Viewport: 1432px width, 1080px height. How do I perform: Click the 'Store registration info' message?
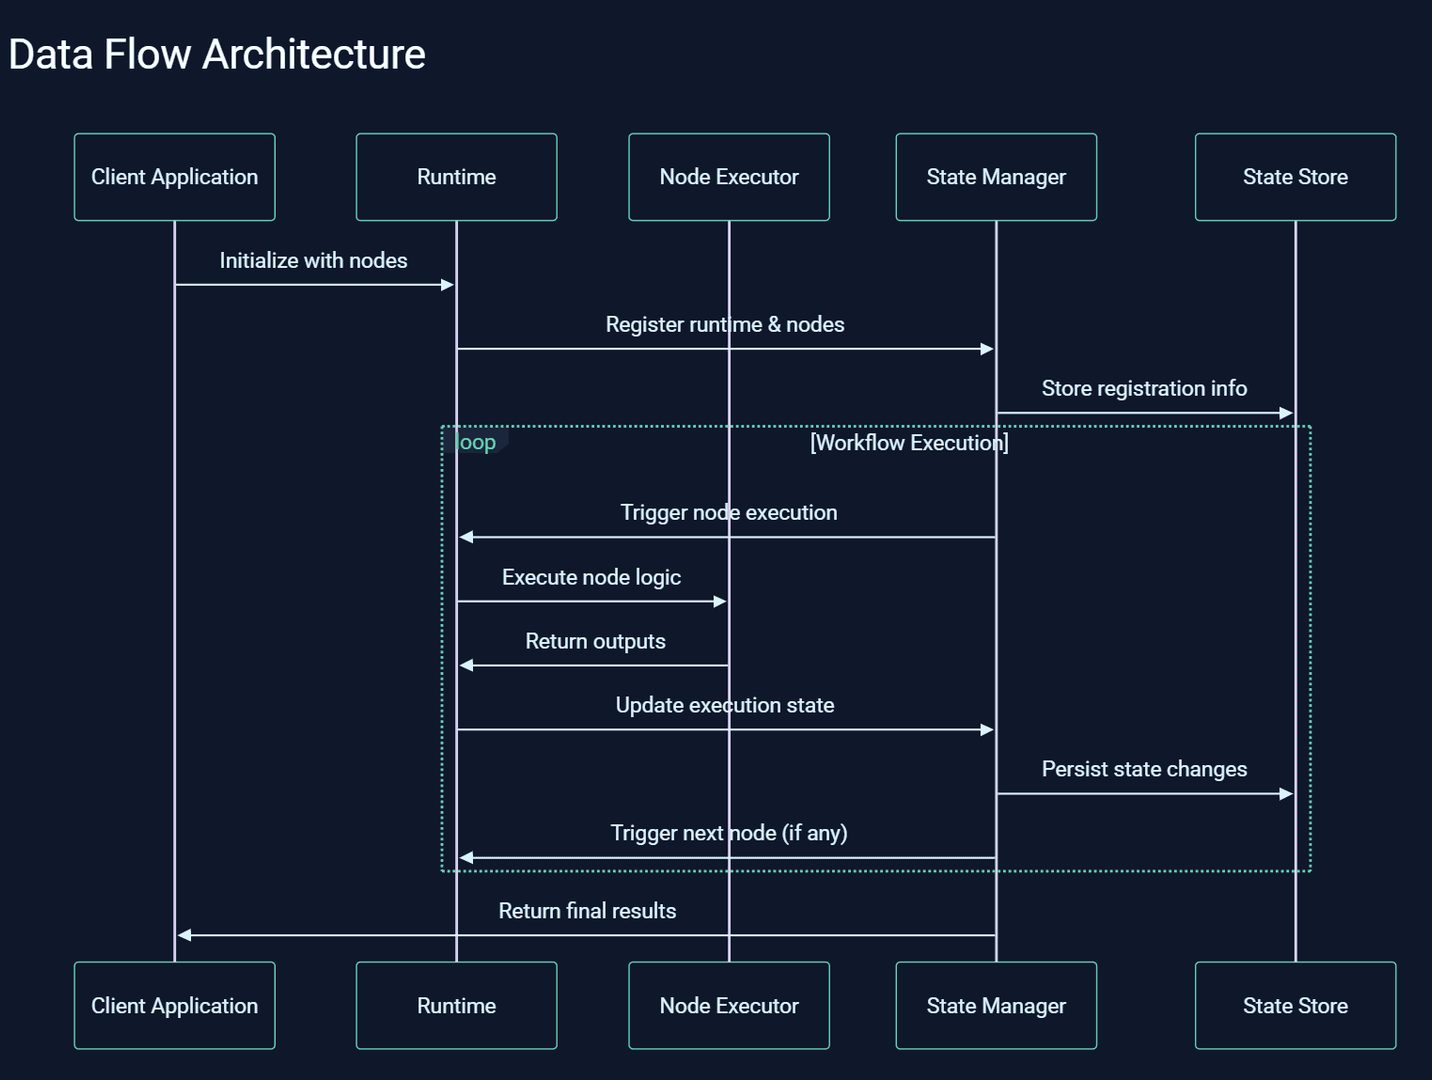click(x=1144, y=388)
